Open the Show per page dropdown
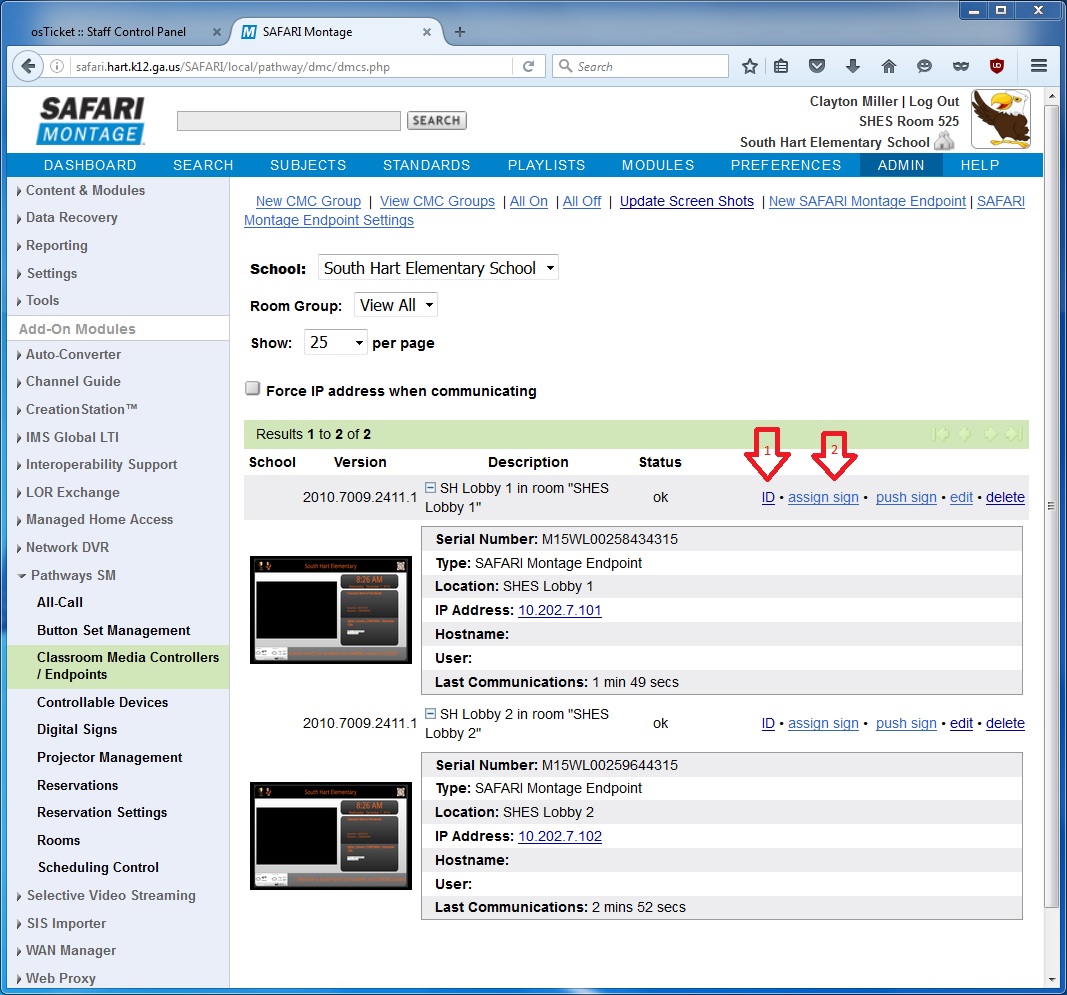This screenshot has height=995, width=1067. coord(335,342)
